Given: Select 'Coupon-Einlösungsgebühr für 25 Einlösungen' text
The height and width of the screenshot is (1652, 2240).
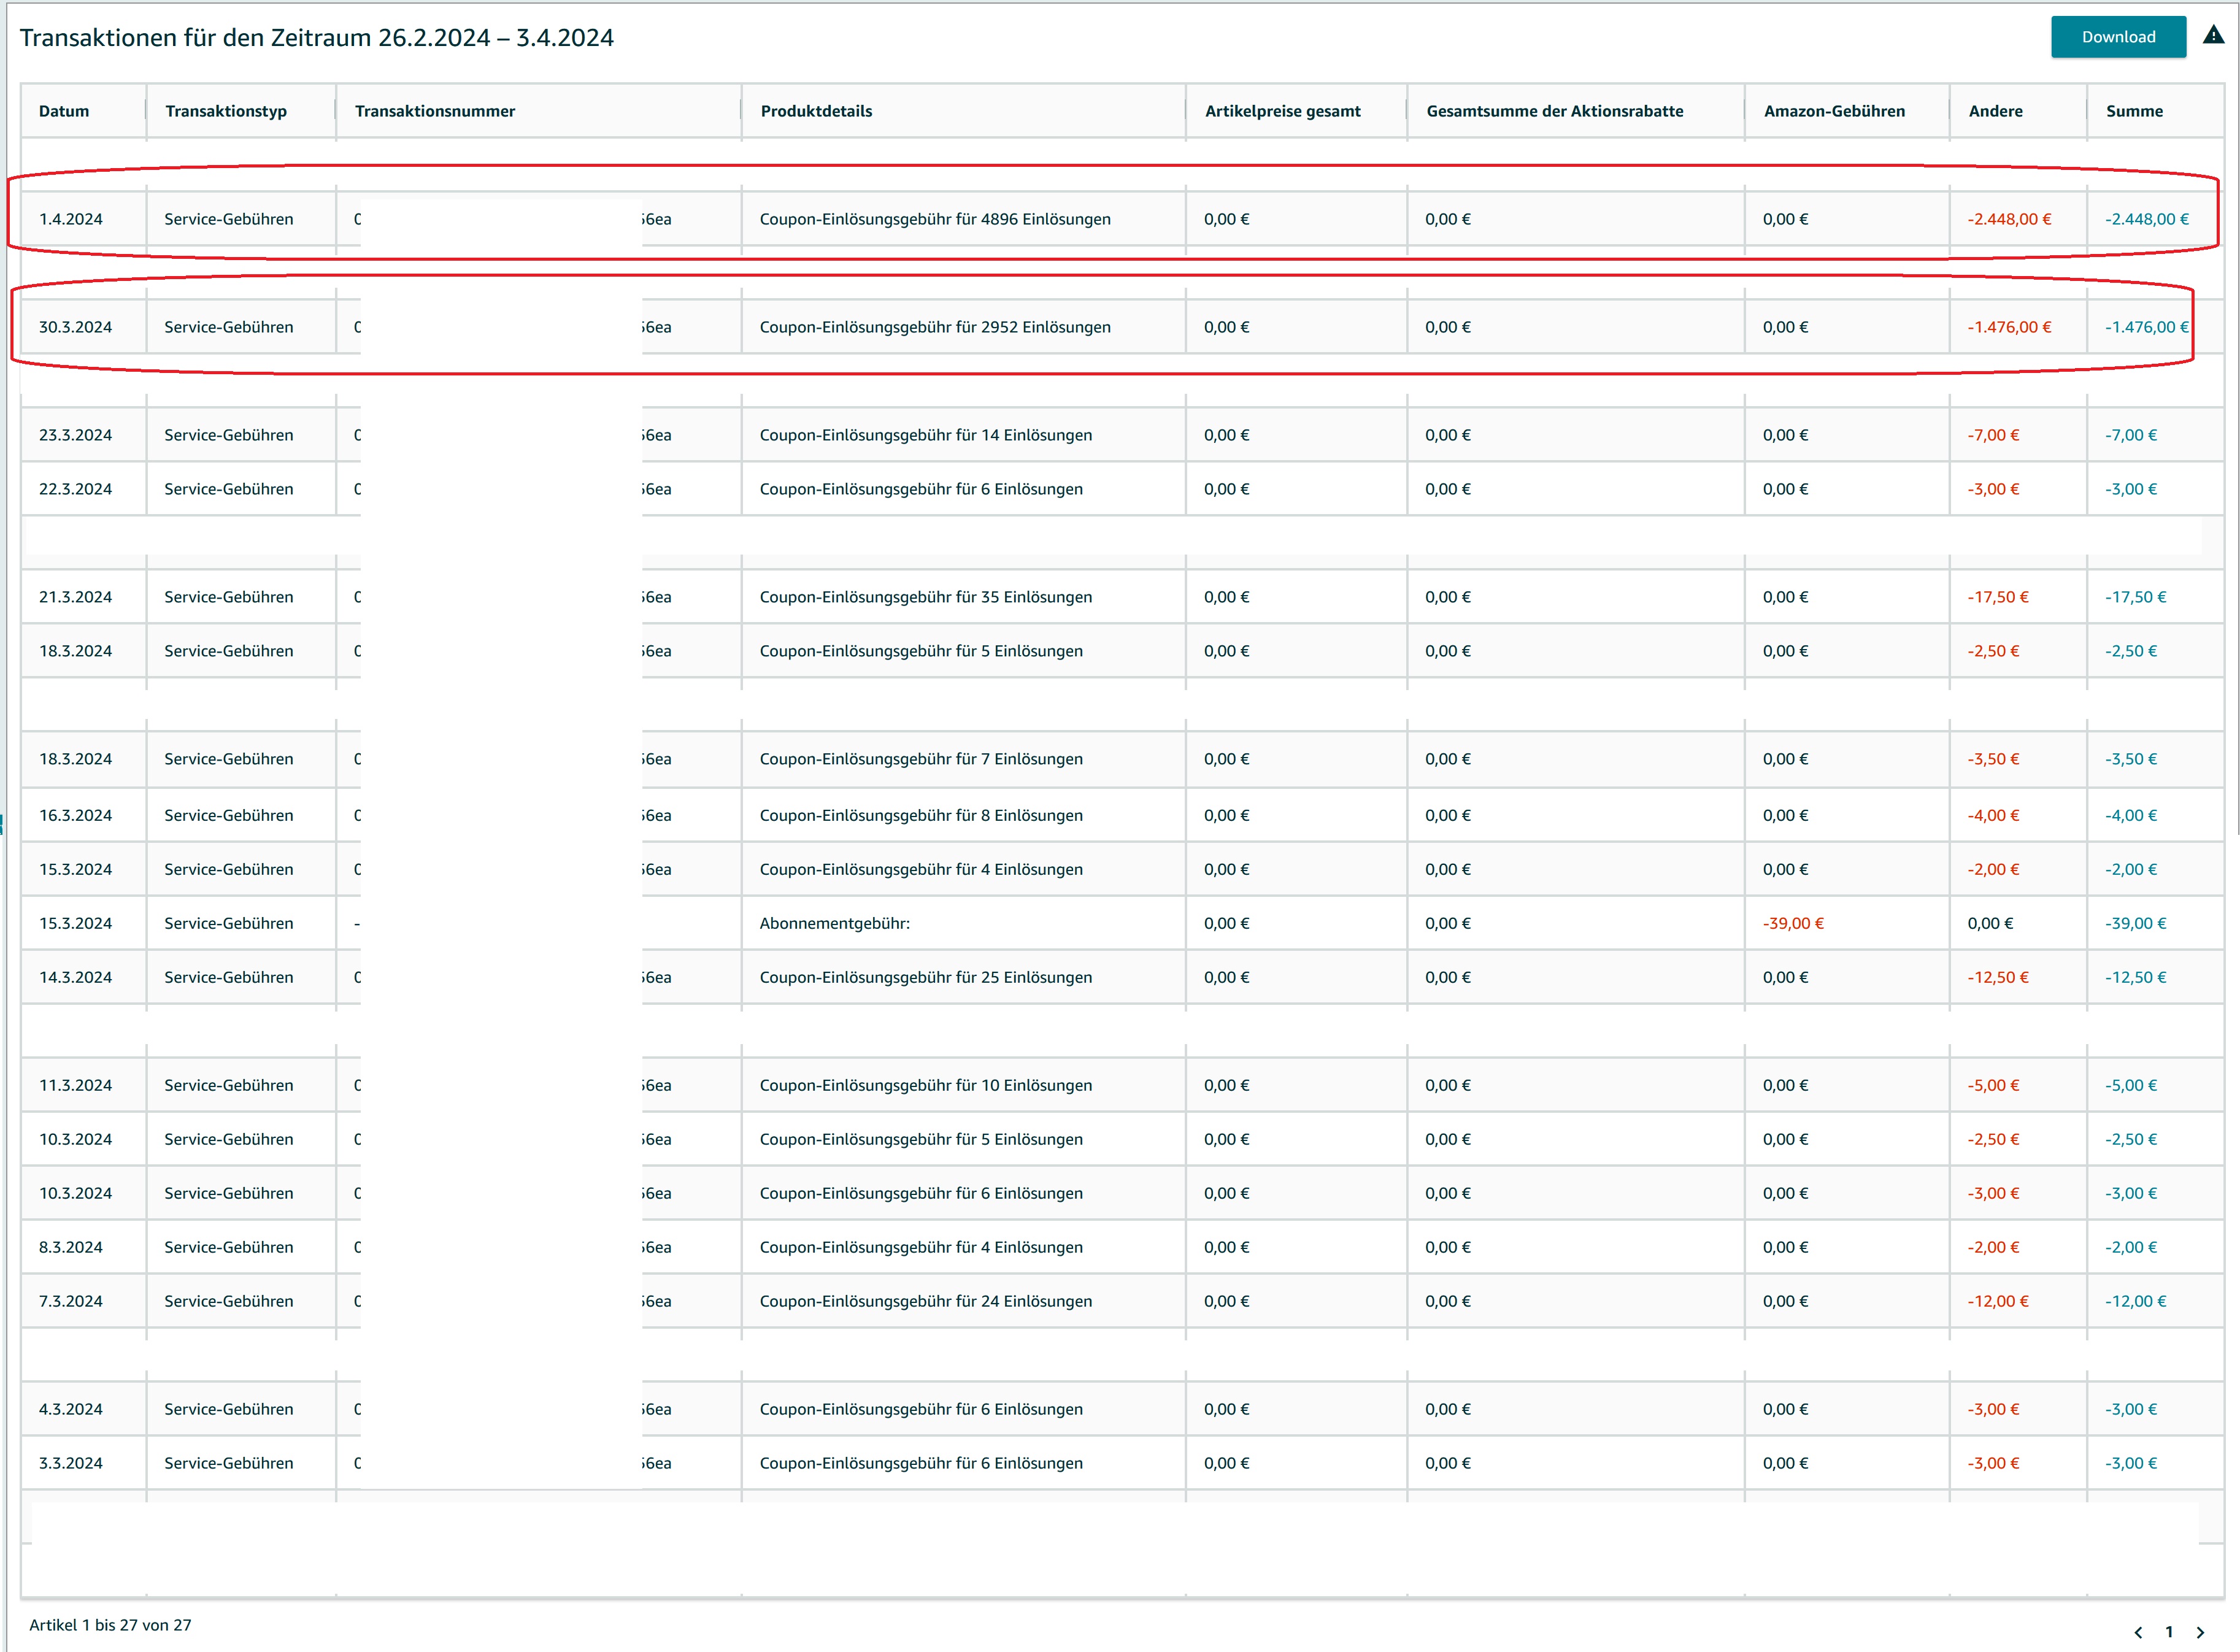Looking at the screenshot, I should (x=926, y=977).
